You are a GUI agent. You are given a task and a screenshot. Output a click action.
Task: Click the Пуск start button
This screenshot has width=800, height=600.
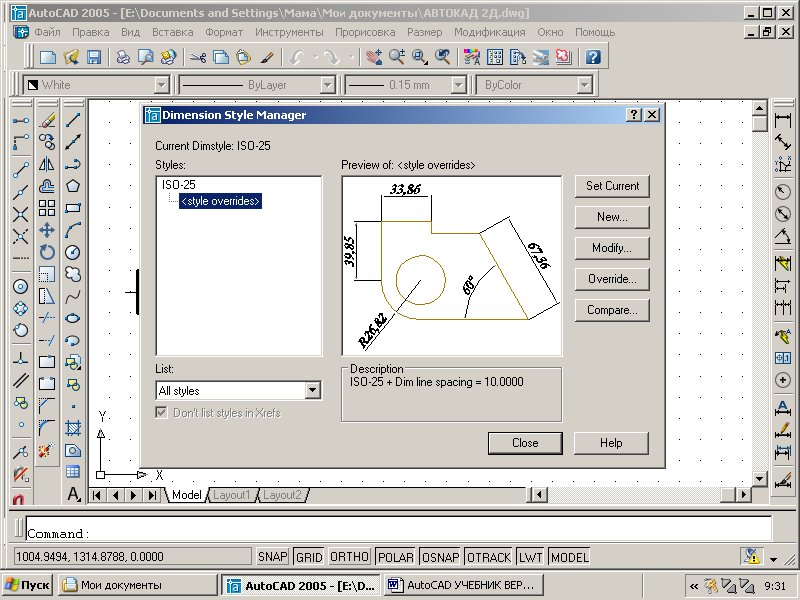28,585
